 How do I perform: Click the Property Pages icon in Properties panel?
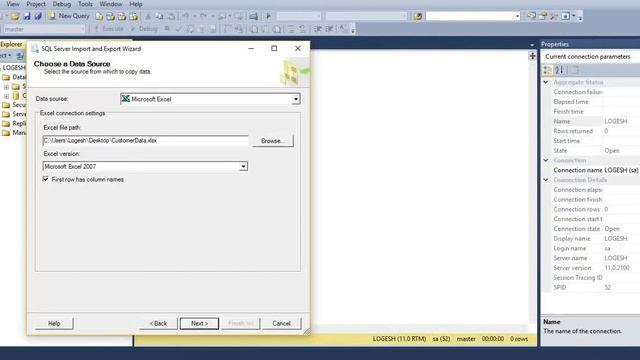574,70
